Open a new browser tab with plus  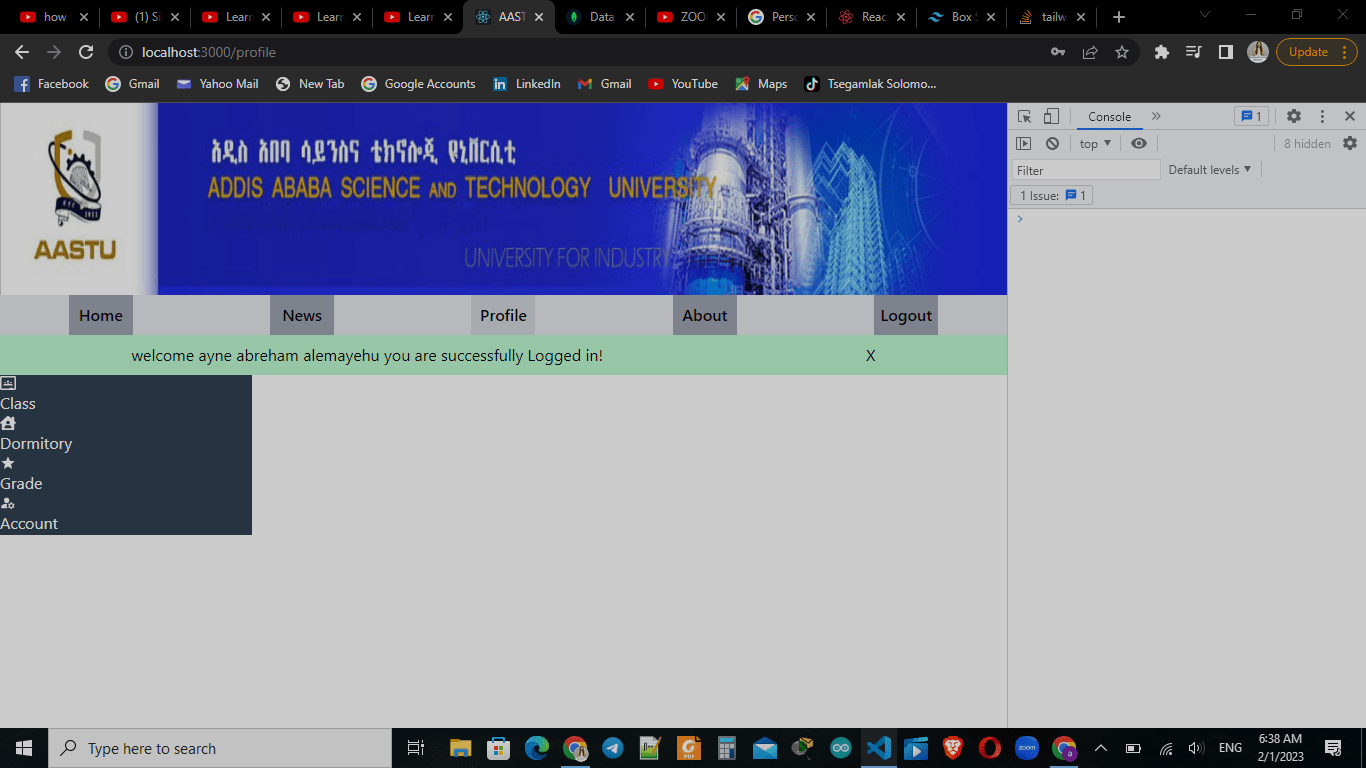tap(1119, 17)
